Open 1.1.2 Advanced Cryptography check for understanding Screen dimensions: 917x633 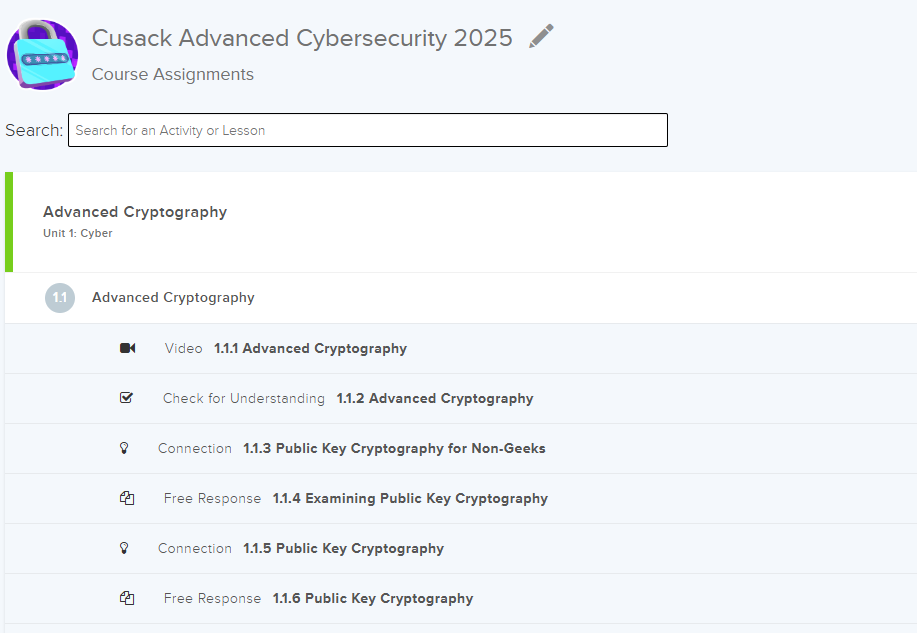click(434, 399)
